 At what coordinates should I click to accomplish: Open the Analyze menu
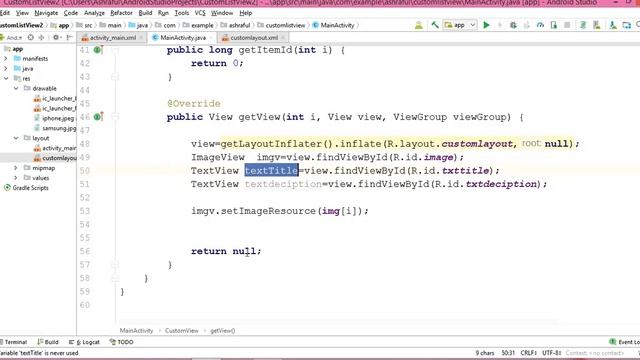(x=94, y=13)
